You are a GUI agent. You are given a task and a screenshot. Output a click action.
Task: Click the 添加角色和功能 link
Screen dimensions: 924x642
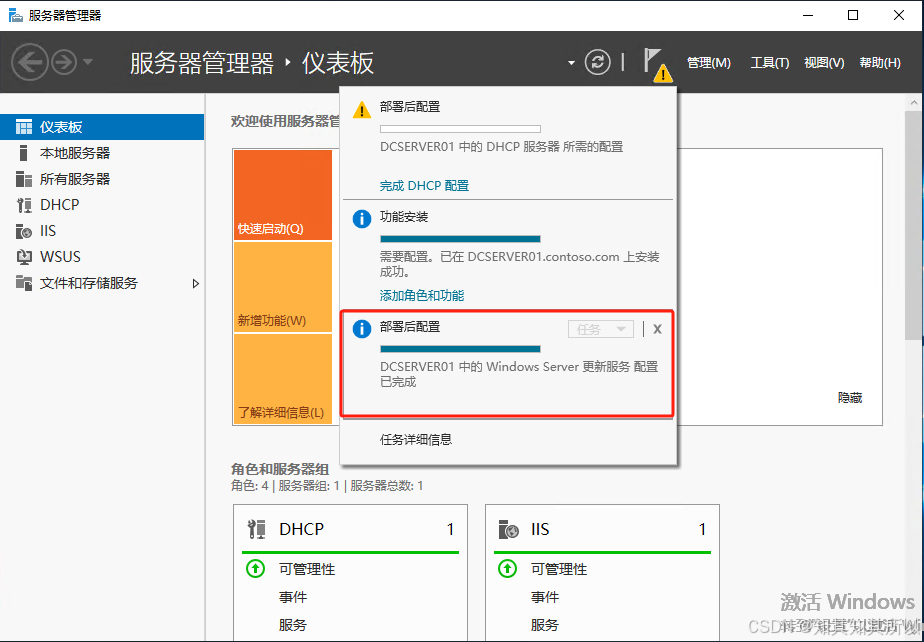click(x=422, y=295)
